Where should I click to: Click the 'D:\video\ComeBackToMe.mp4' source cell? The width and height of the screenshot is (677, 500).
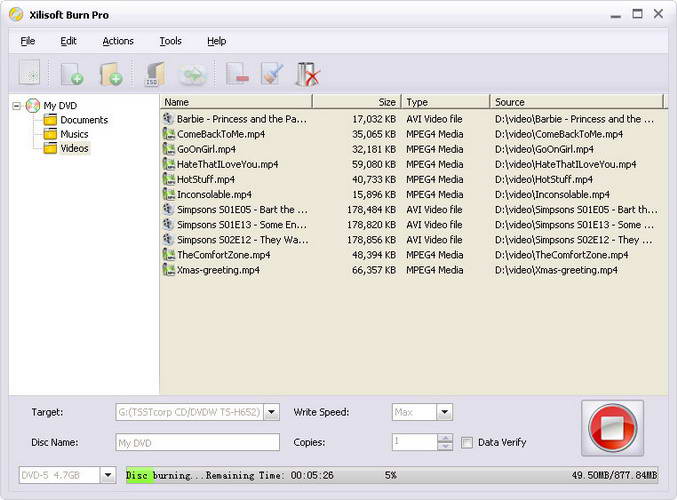(x=559, y=134)
